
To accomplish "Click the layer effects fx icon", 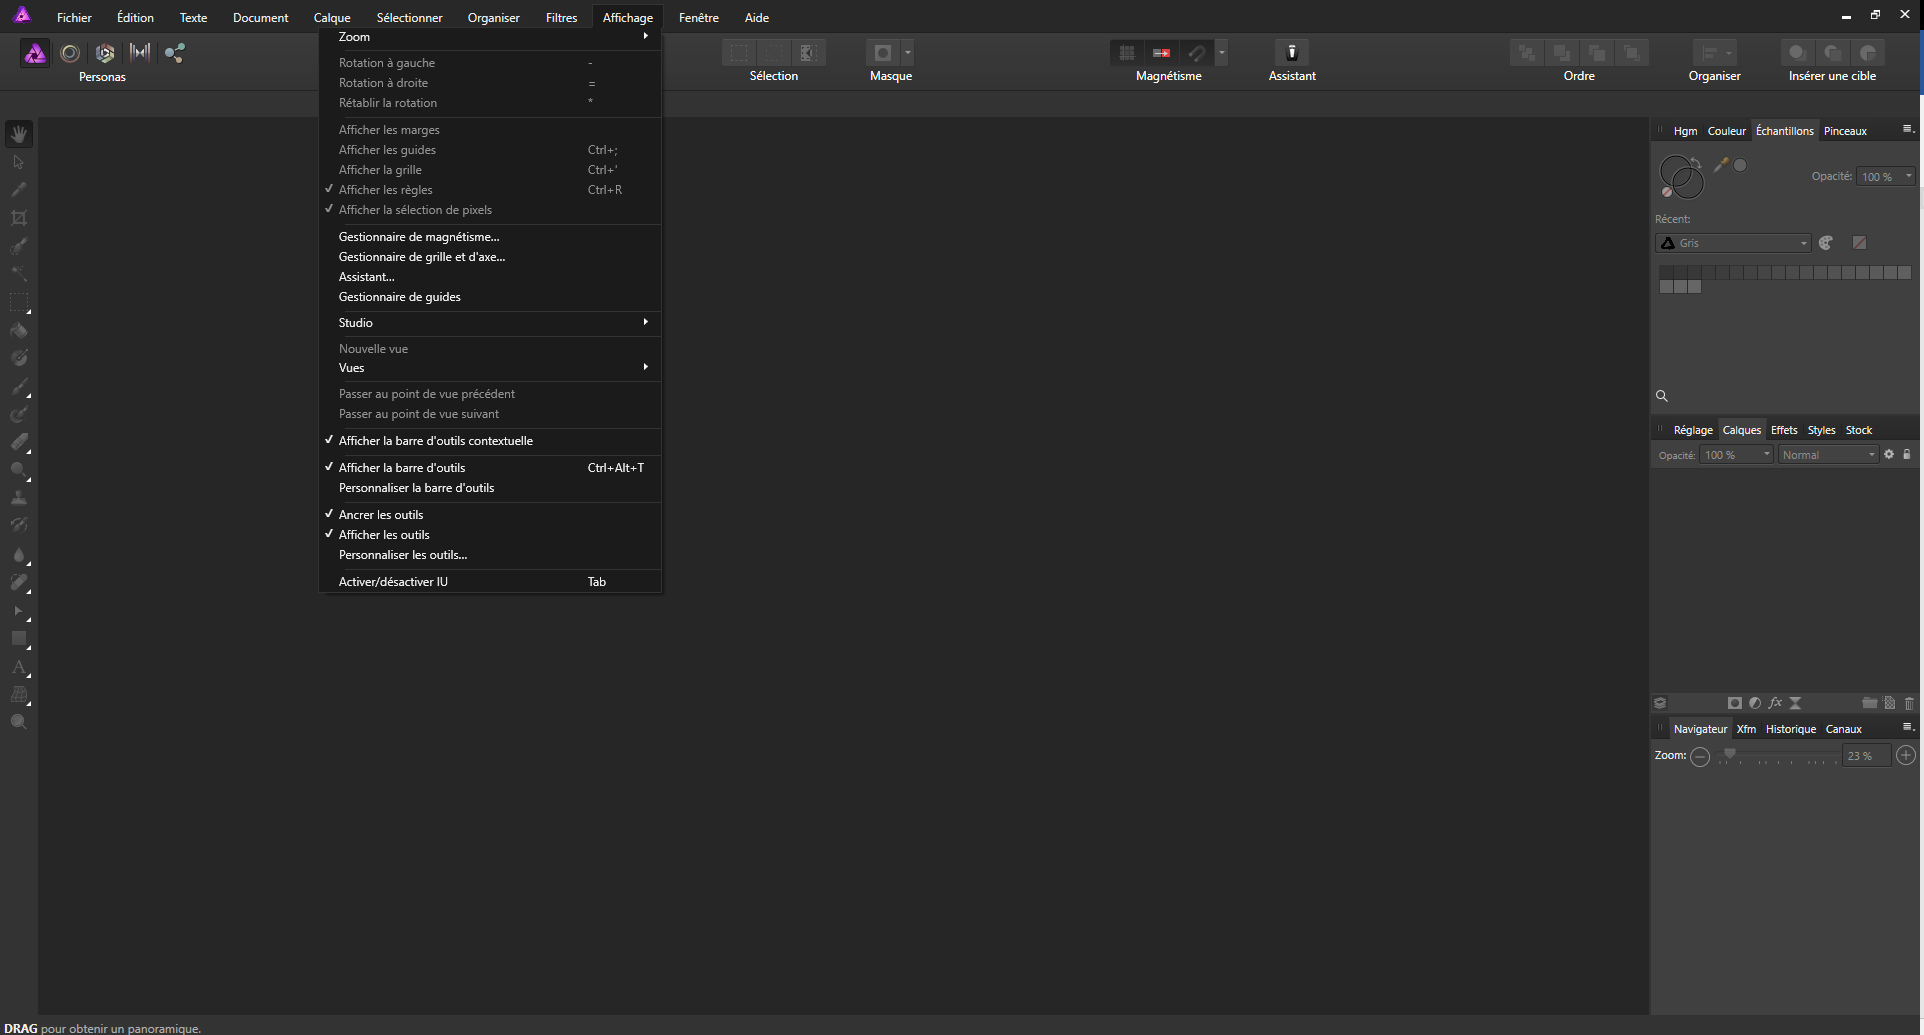I will (x=1775, y=703).
